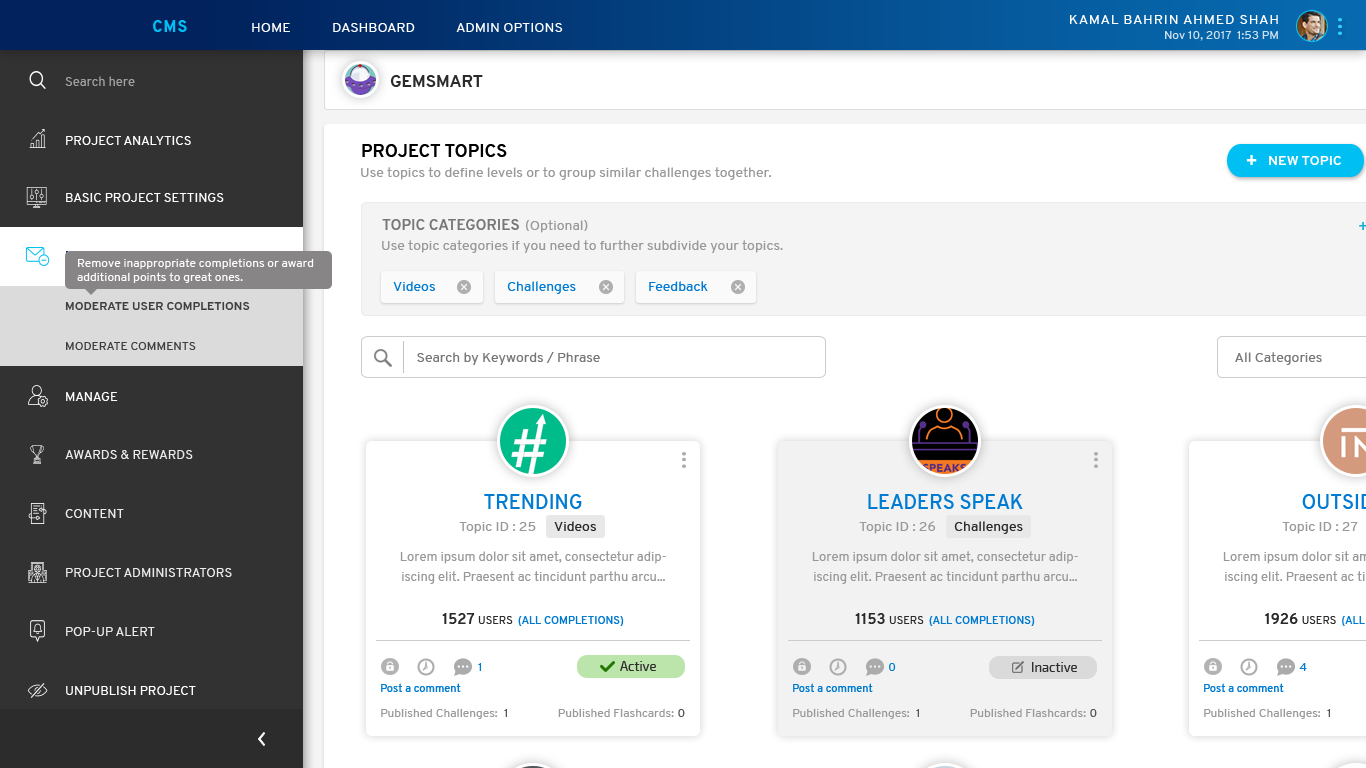This screenshot has height=768, width=1366.
Task: Open All Completions link on Trending card
Action: point(570,620)
